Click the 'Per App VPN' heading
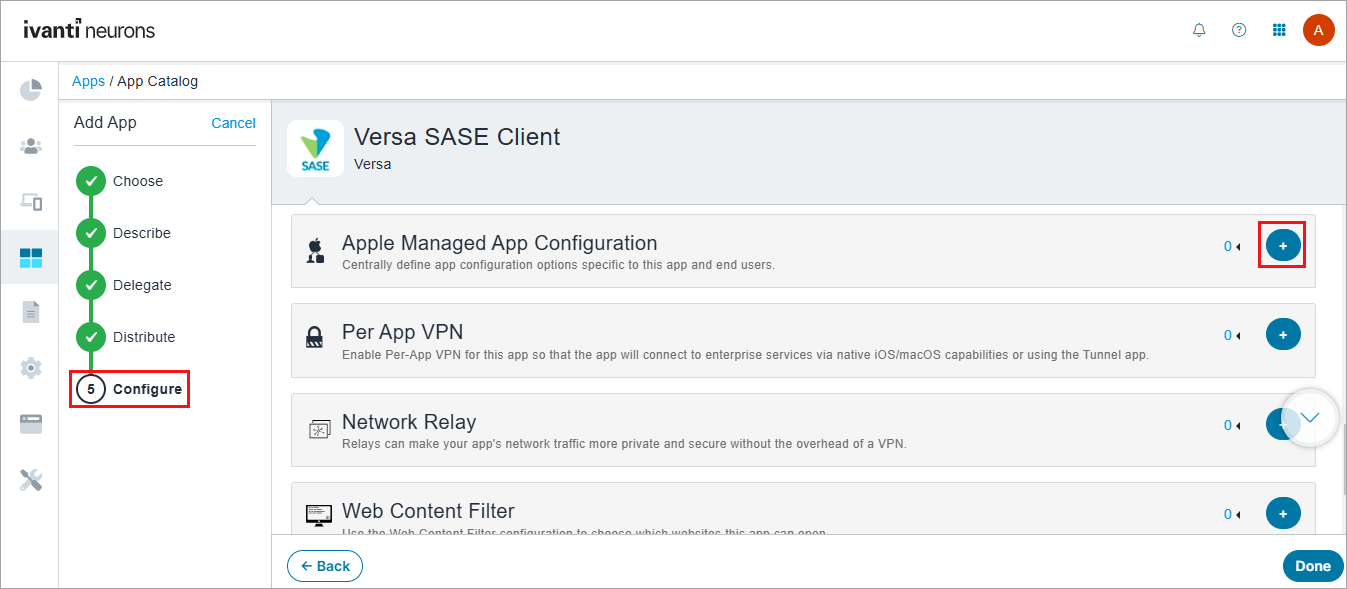Screen dimensions: 1347x589 402,332
